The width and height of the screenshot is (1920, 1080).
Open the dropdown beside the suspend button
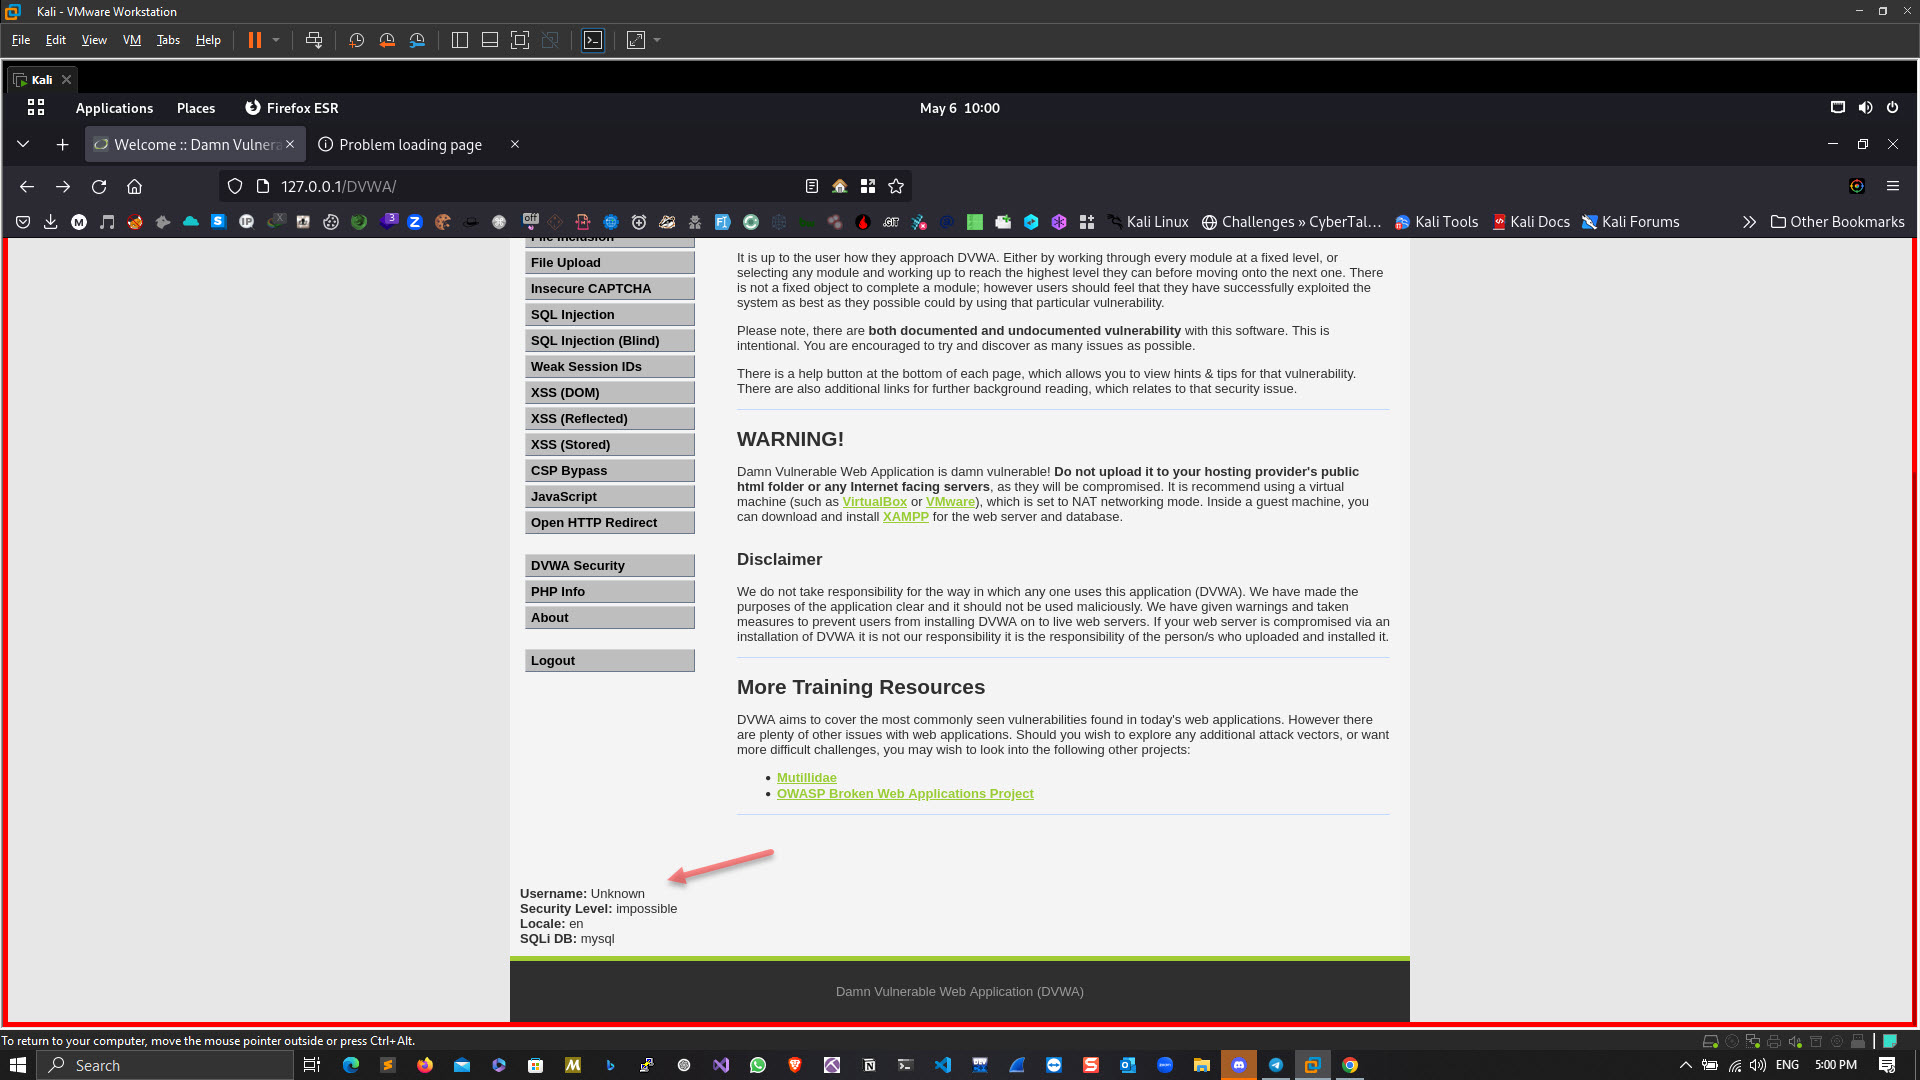tap(275, 40)
